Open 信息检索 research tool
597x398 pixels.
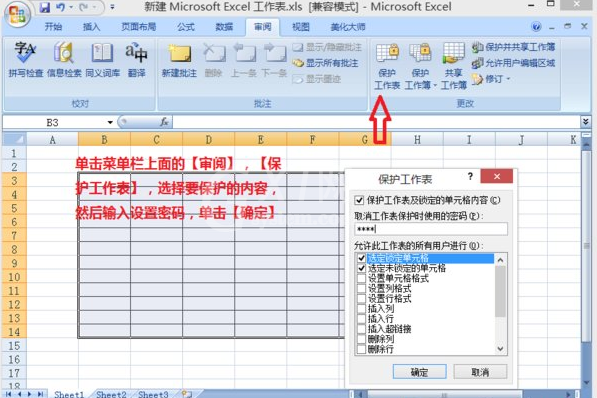coord(64,59)
